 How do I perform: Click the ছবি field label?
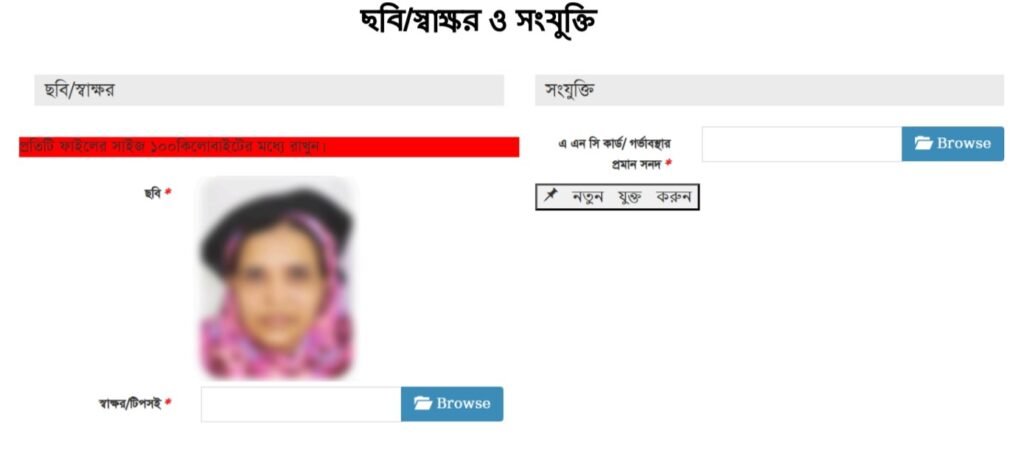[x=153, y=193]
